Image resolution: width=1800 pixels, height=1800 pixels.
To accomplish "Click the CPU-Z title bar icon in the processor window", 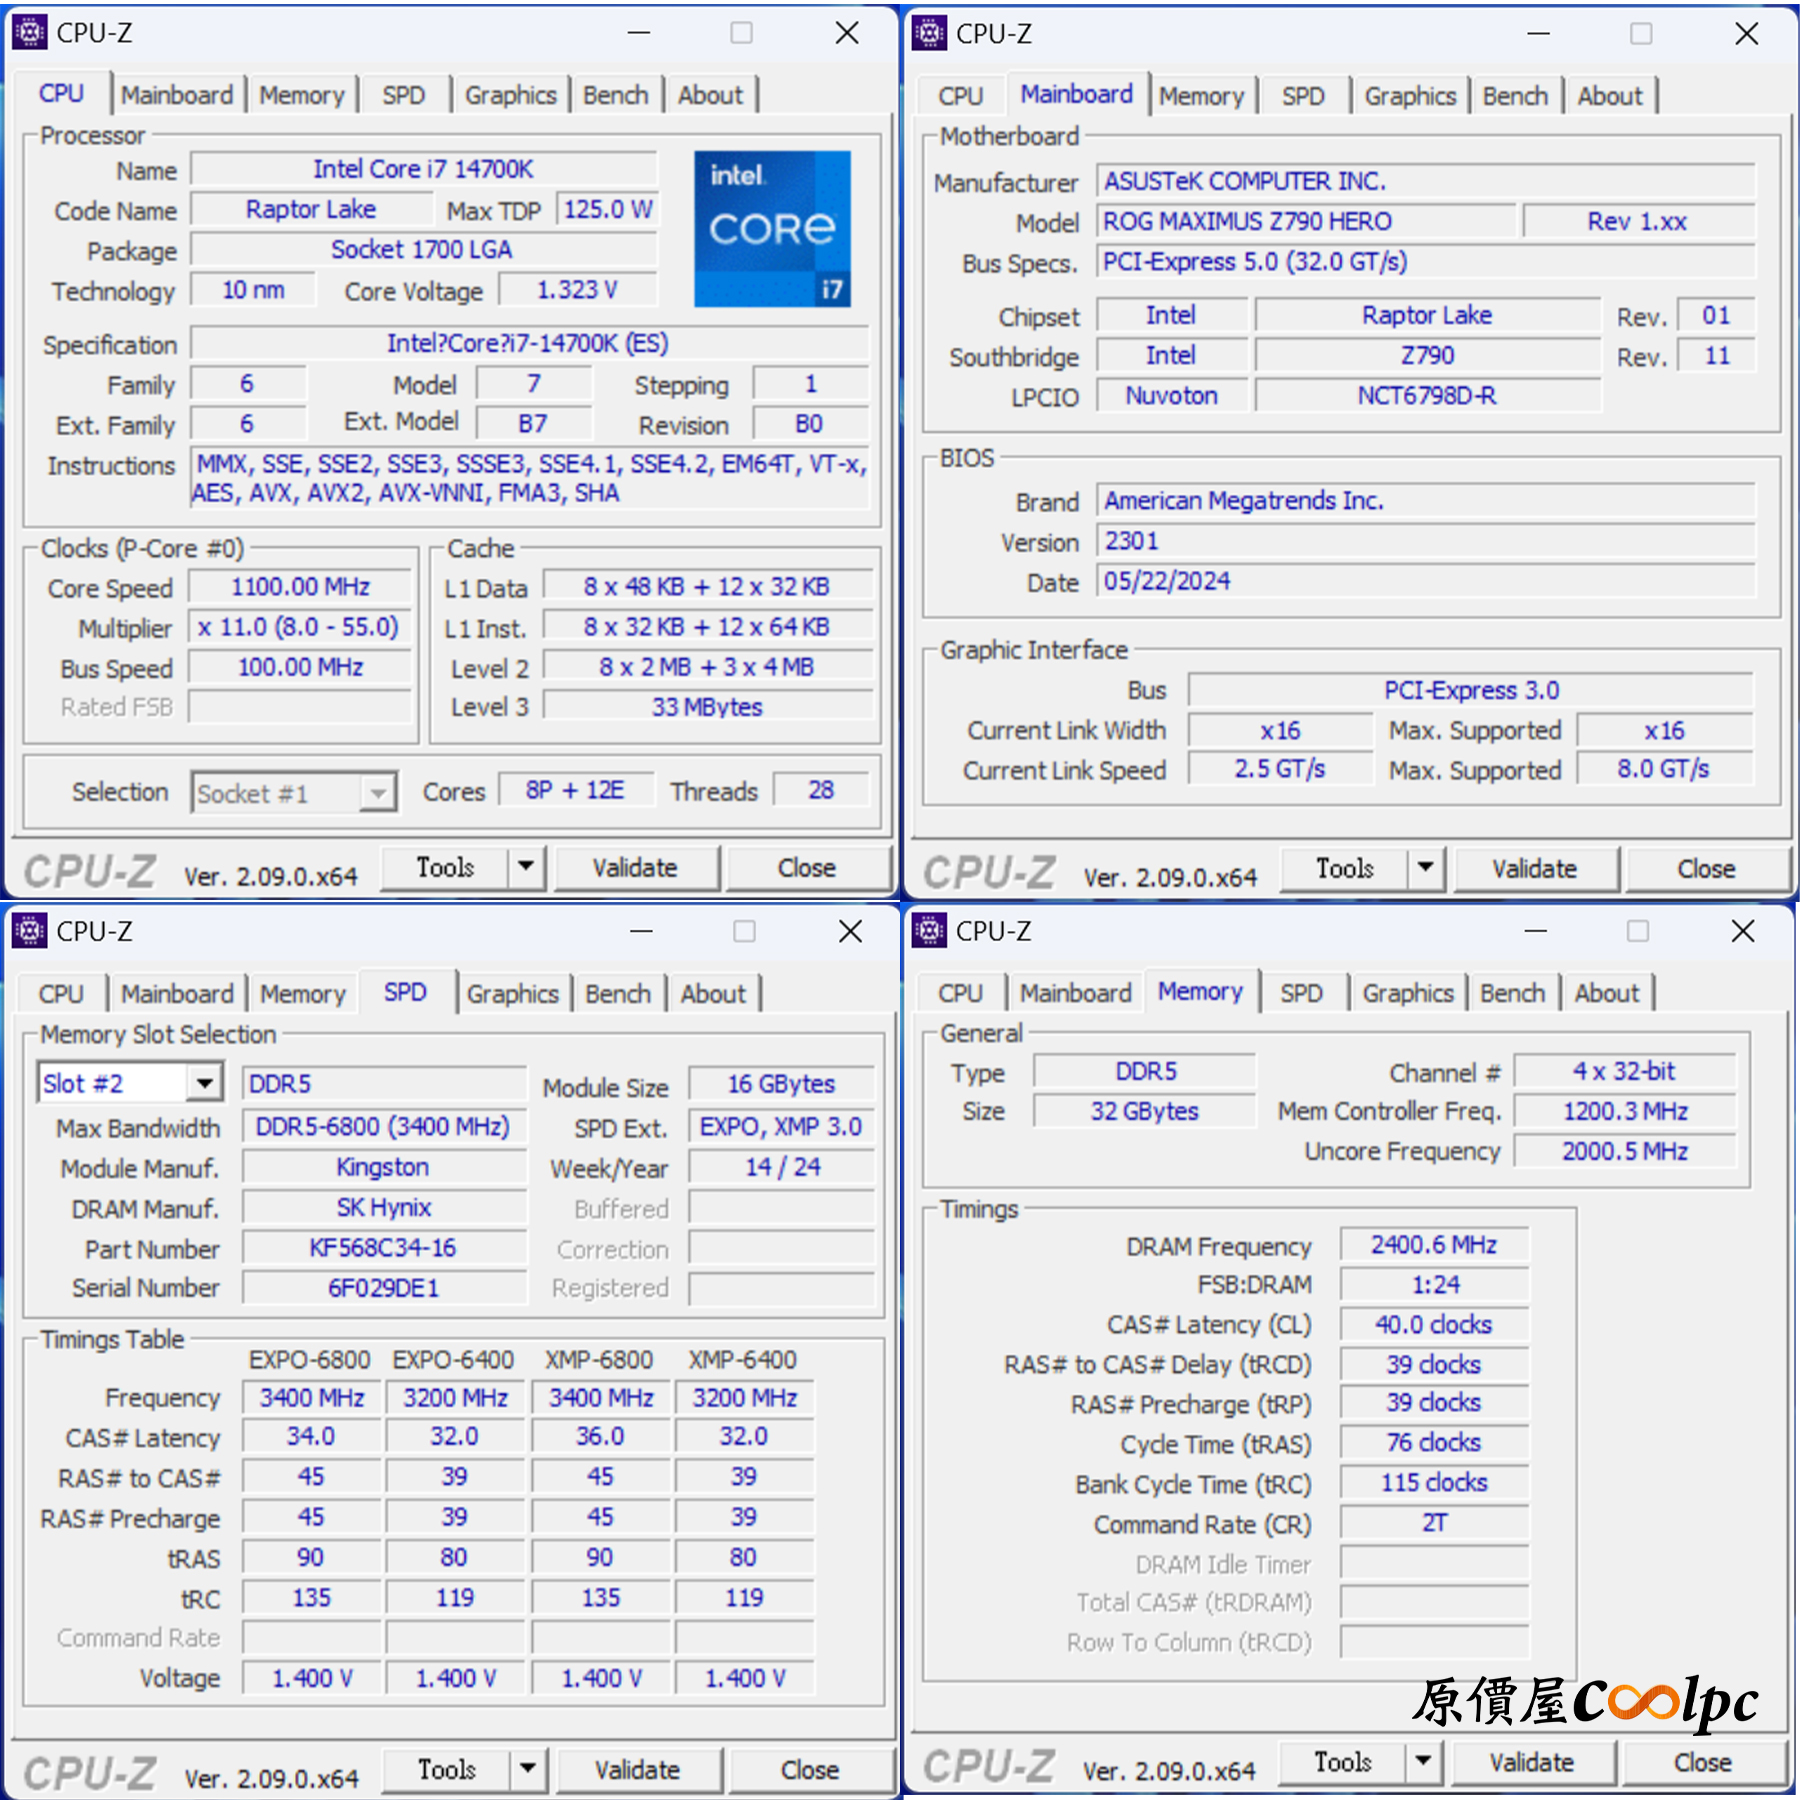I will [30, 33].
